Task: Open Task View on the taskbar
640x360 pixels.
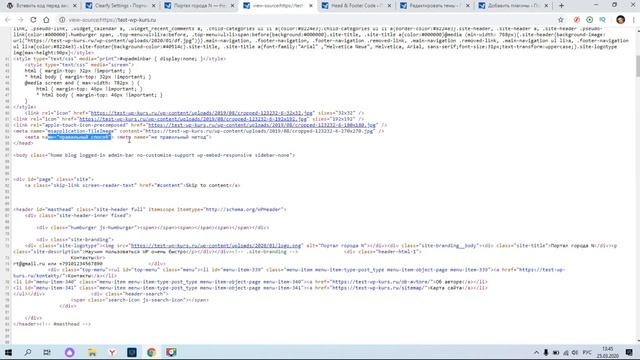Action: pyautogui.click(x=47, y=352)
